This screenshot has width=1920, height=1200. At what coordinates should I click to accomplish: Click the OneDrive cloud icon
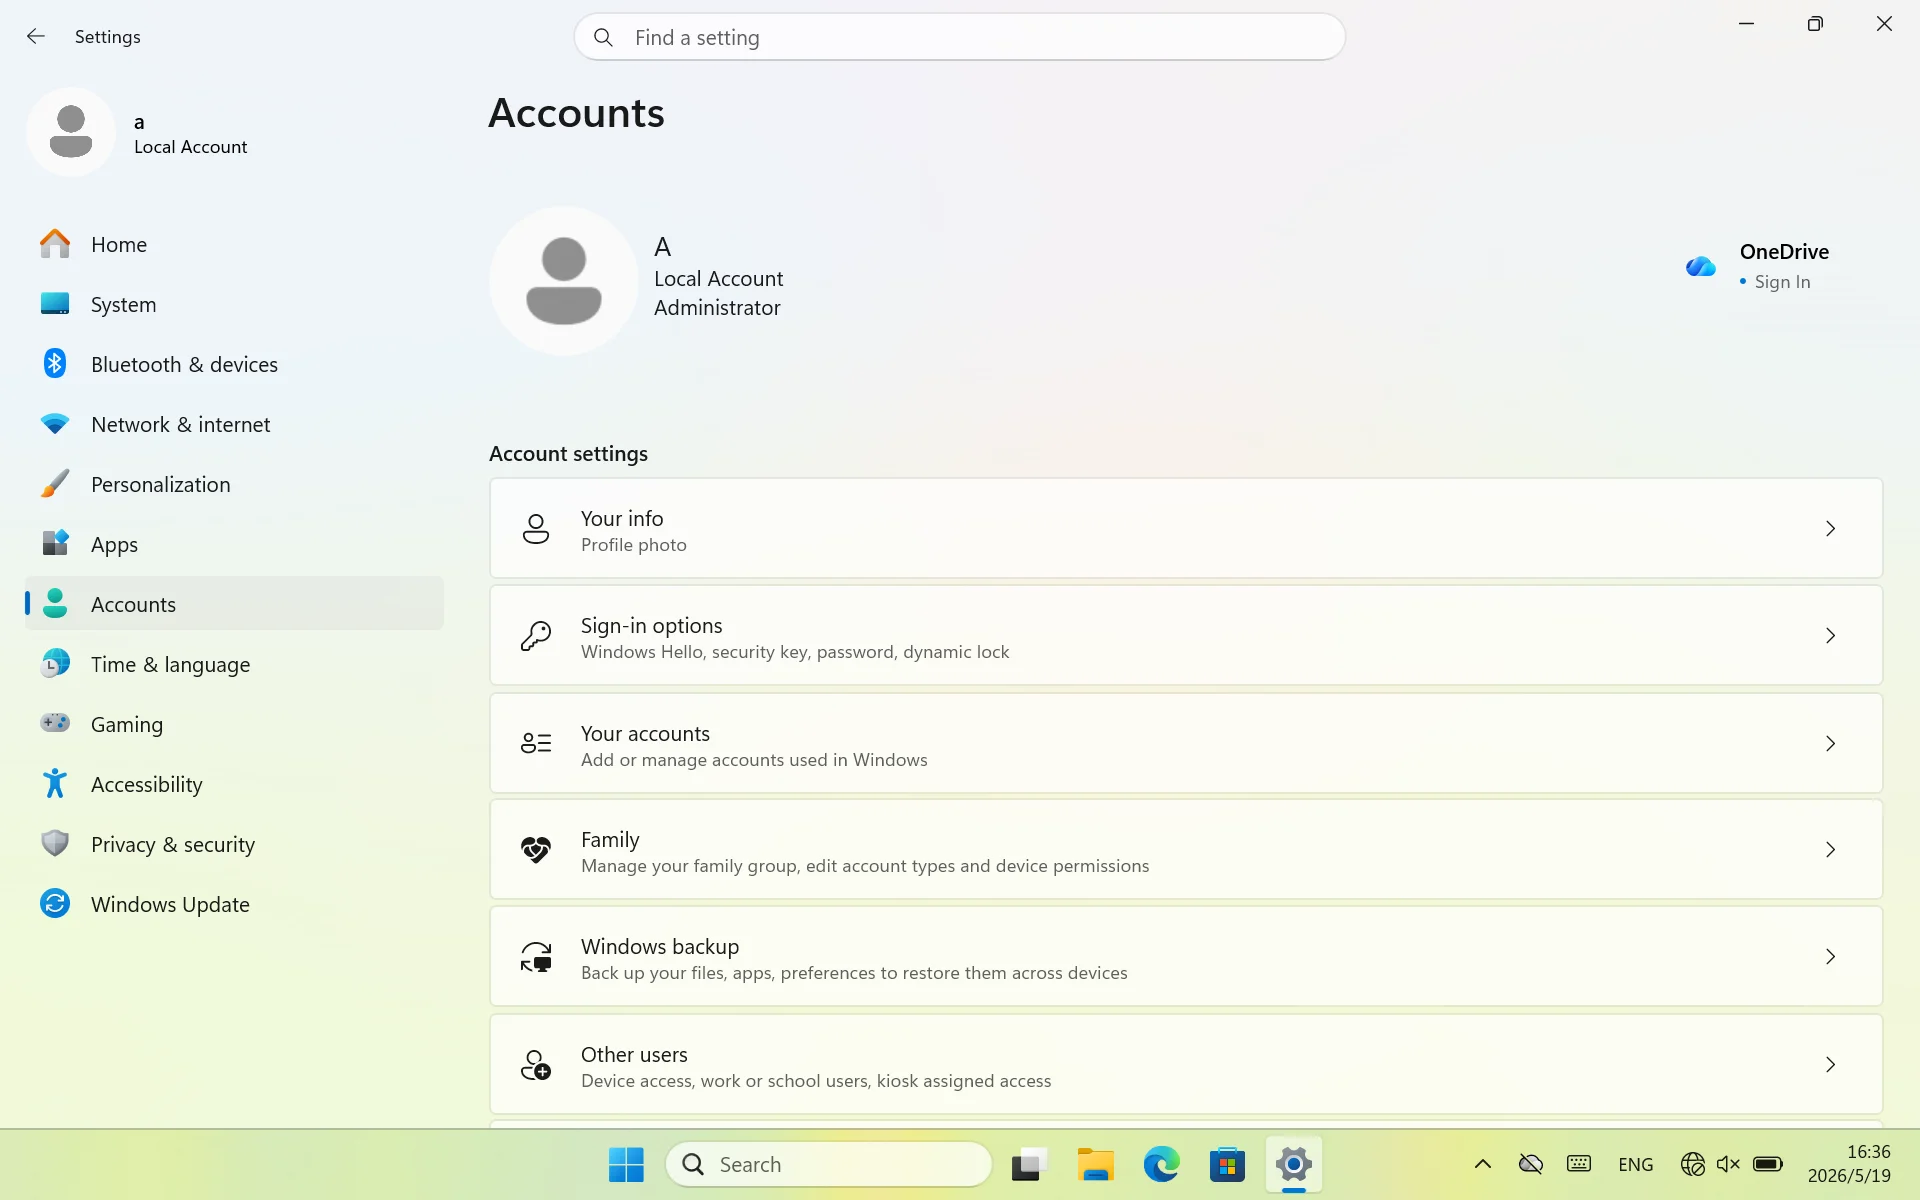(1700, 266)
